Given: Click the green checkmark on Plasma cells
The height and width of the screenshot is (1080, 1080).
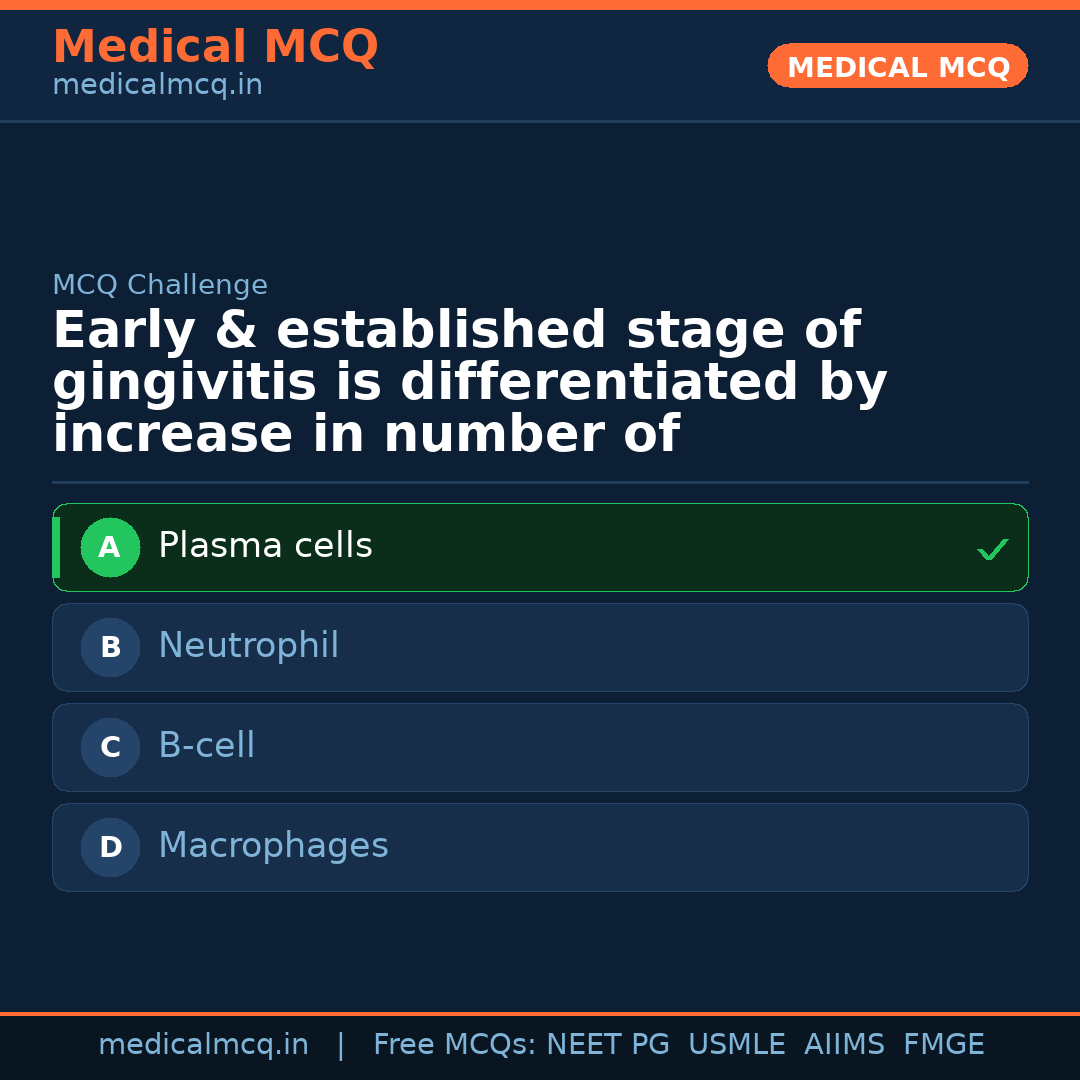Looking at the screenshot, I should tap(992, 549).
